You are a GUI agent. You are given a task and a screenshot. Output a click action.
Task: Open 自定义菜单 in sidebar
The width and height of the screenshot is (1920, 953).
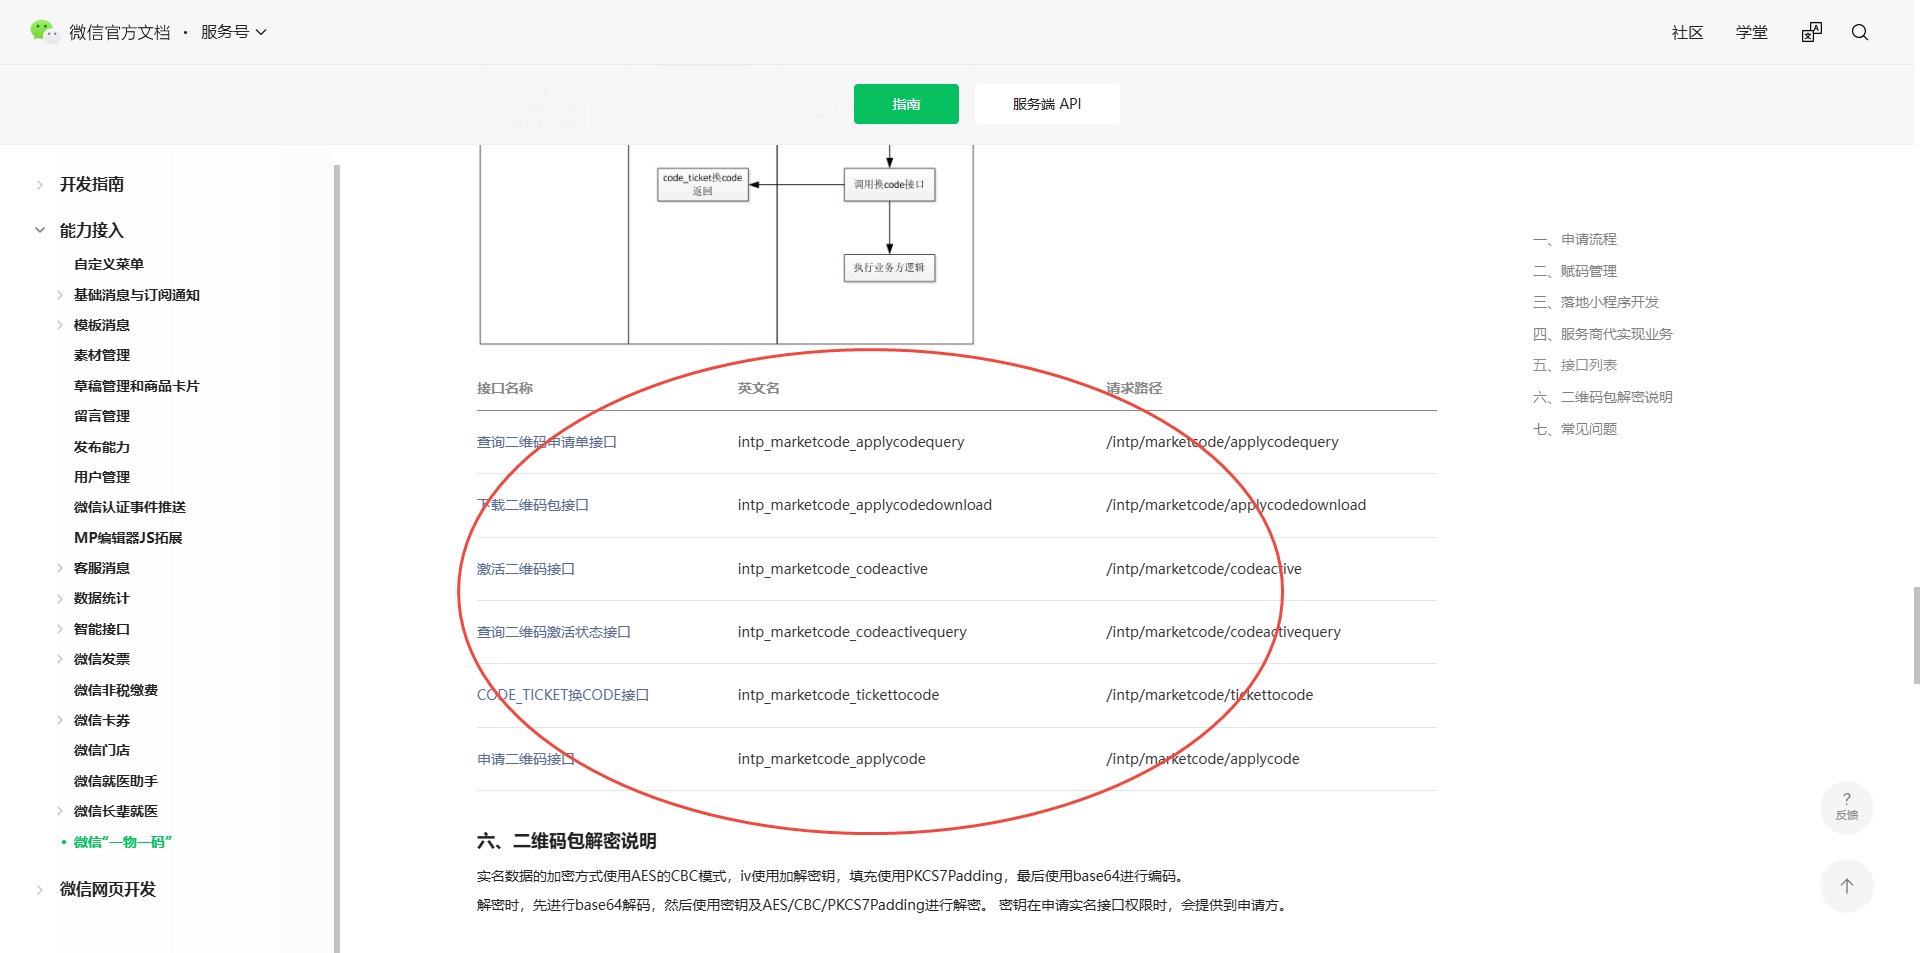click(x=109, y=264)
